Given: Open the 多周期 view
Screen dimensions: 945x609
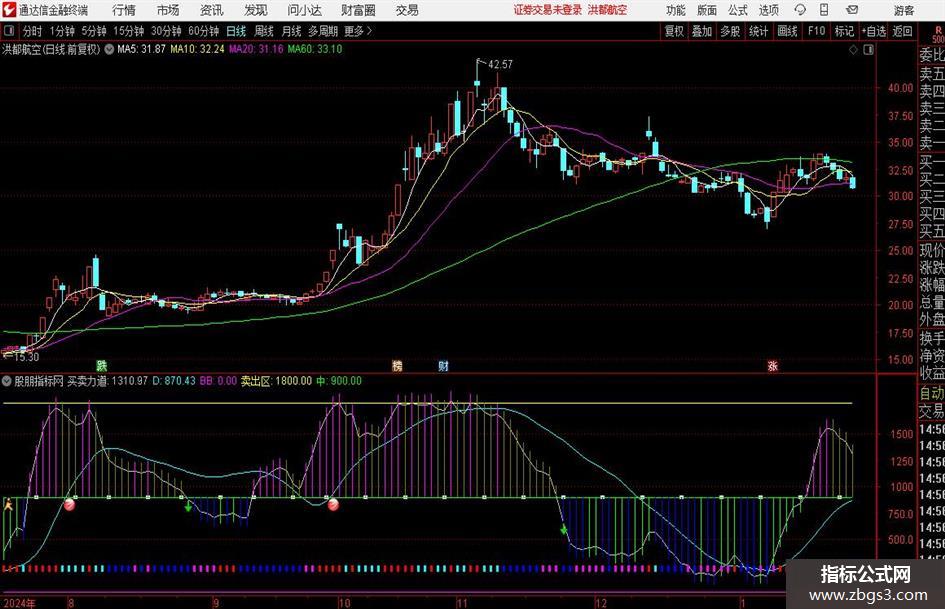Looking at the screenshot, I should click(x=323, y=31).
